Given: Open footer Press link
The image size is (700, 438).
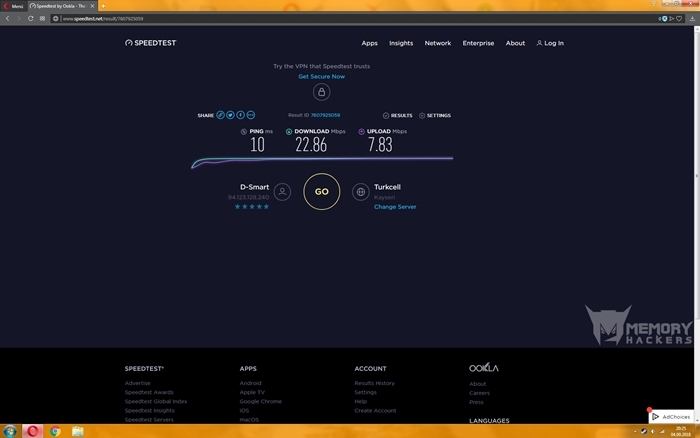Looking at the screenshot, I should (476, 402).
